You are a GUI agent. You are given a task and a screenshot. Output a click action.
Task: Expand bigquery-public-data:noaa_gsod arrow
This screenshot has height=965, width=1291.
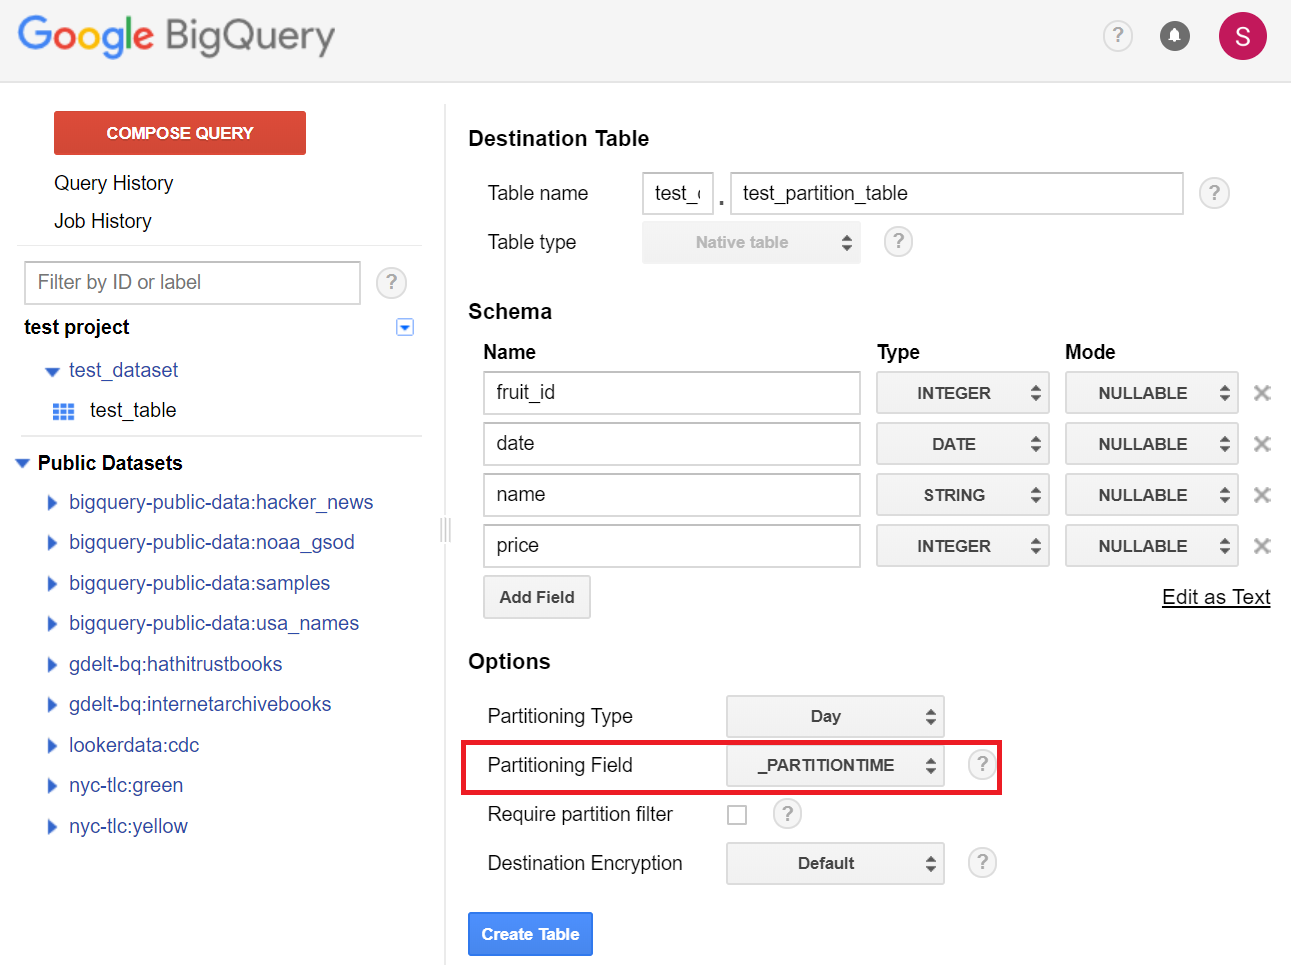pyautogui.click(x=52, y=543)
